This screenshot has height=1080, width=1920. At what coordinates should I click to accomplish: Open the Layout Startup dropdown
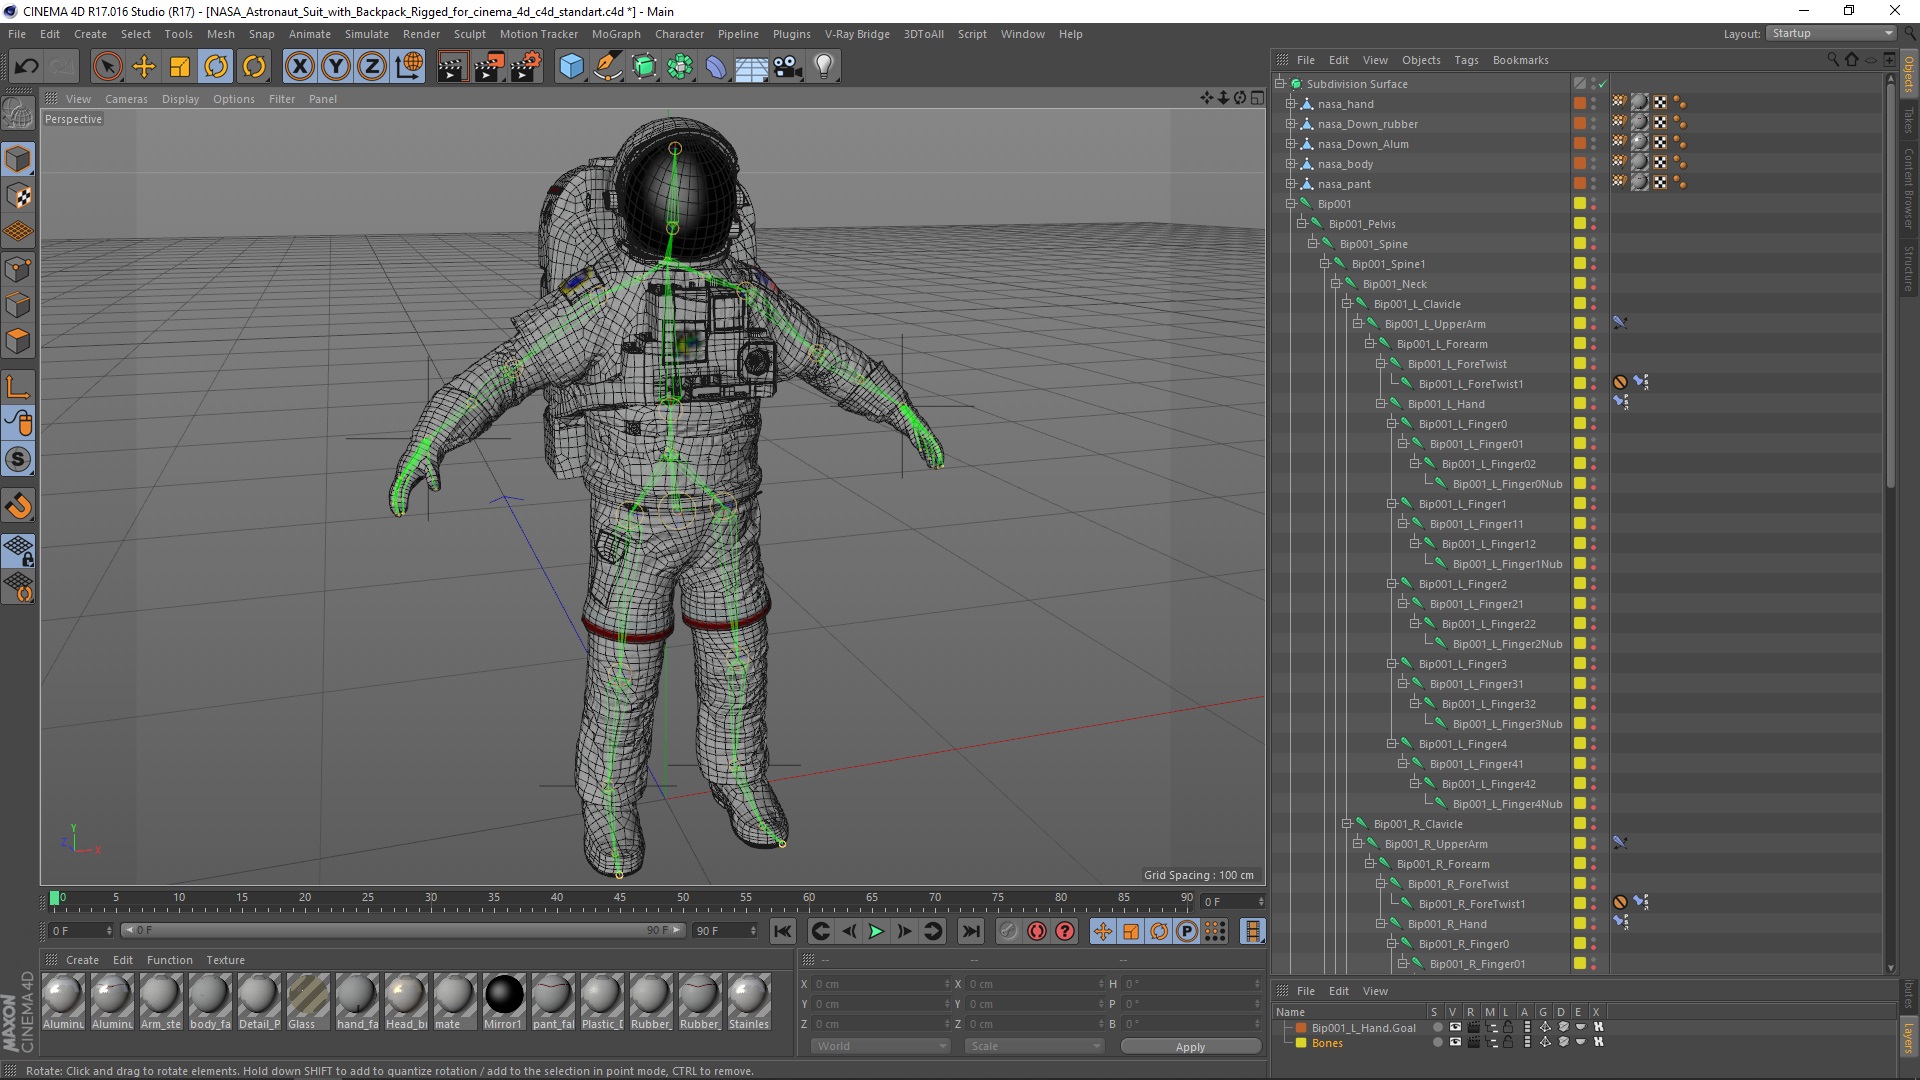click(x=1831, y=34)
